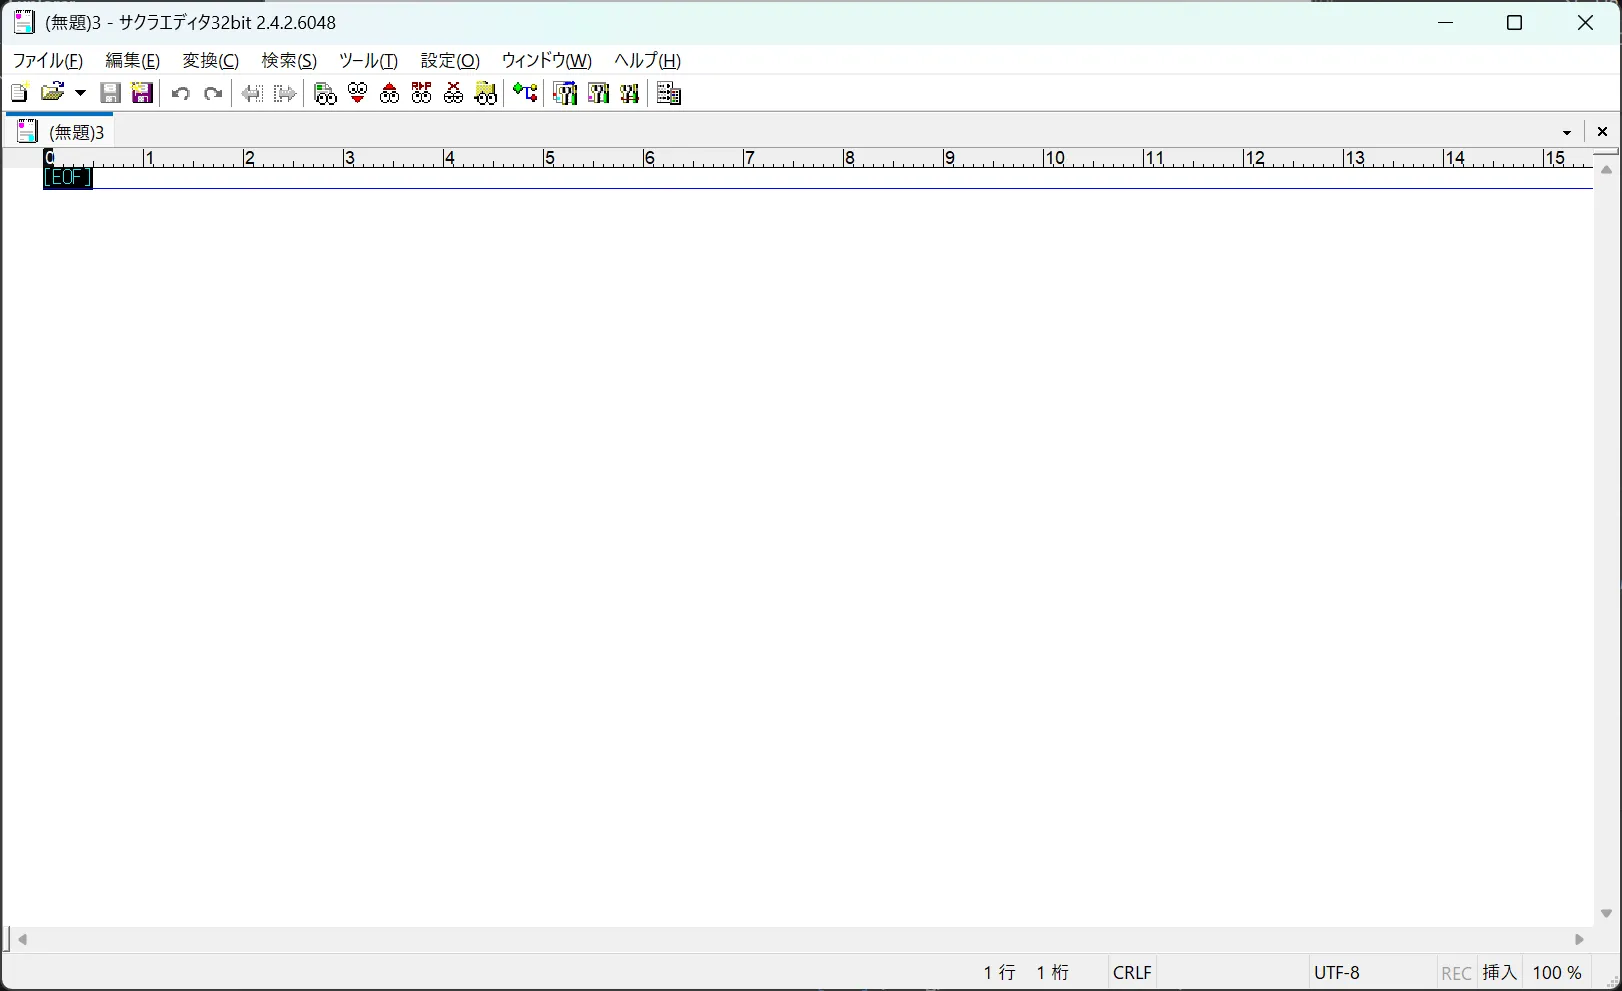Toggle the 挿入 insert mode indicator
1622x991 pixels.
tap(1500, 972)
